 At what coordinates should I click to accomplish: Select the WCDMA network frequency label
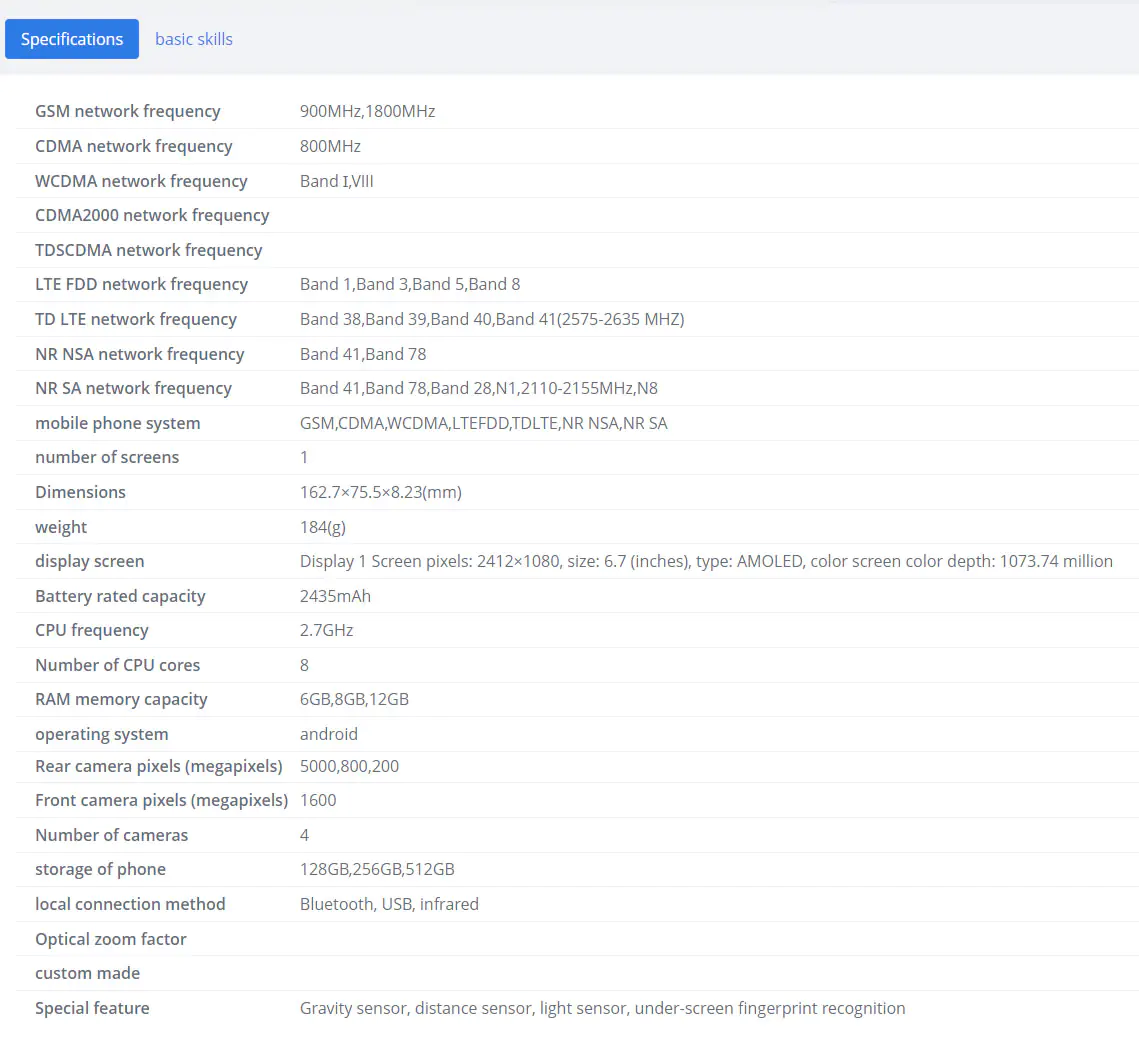tap(142, 181)
